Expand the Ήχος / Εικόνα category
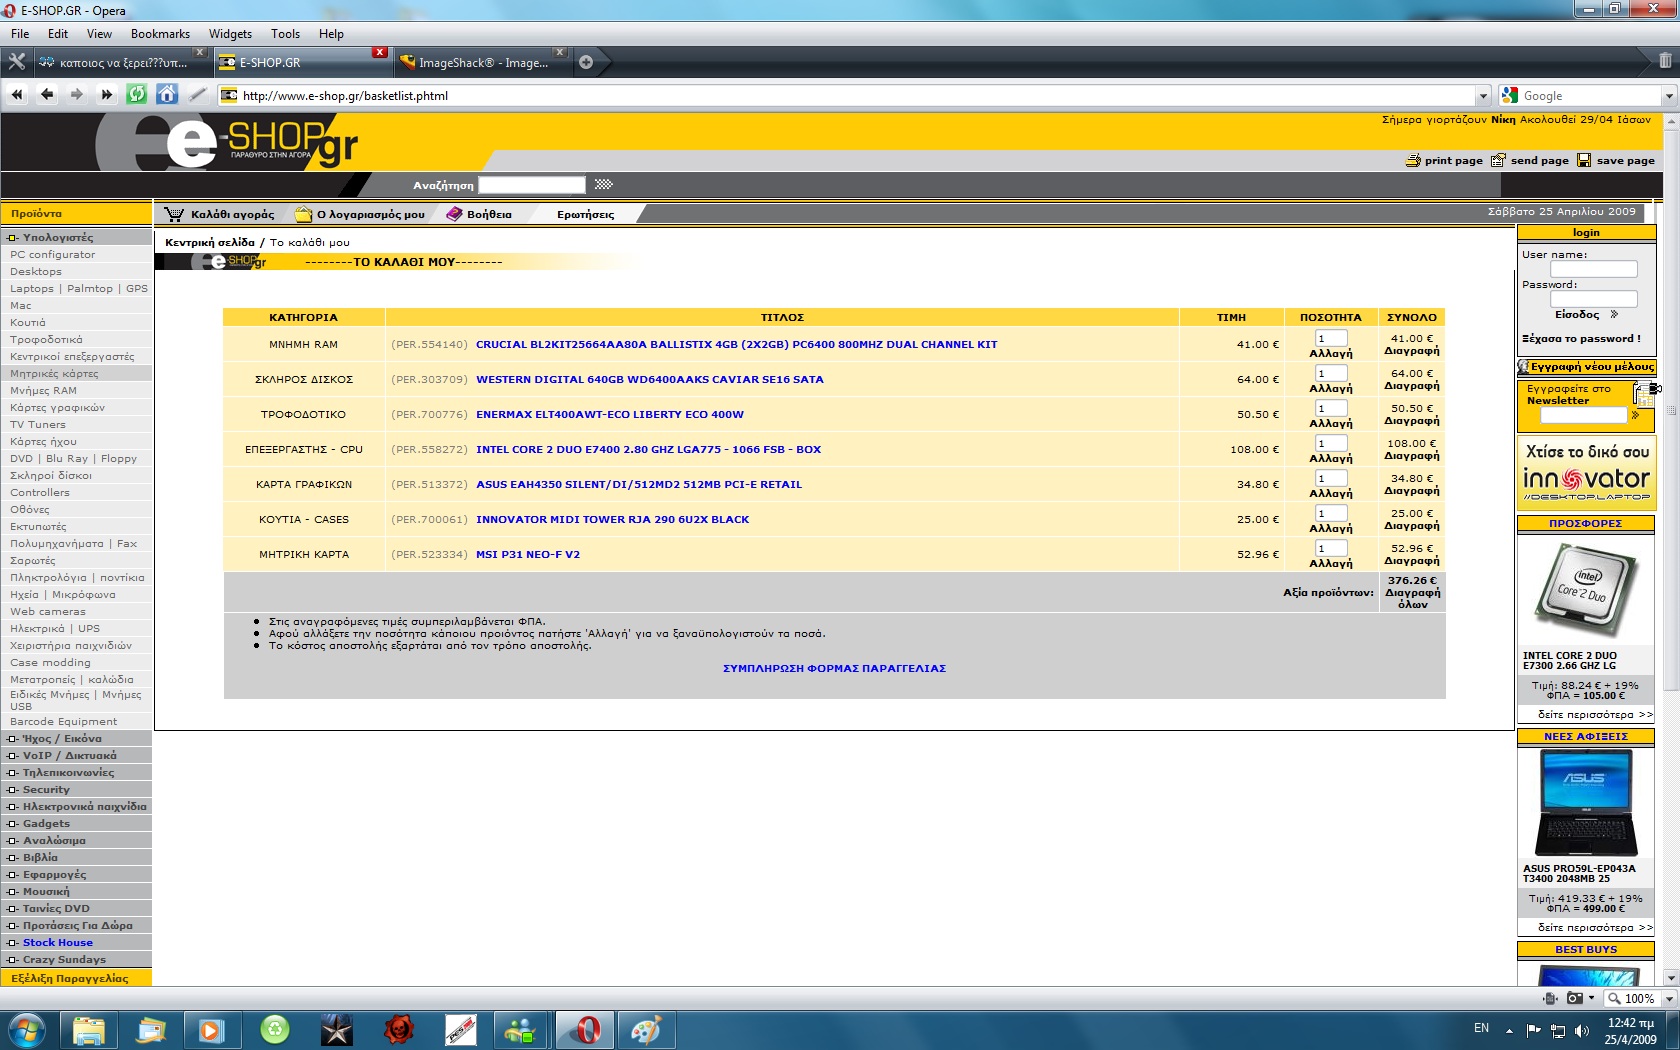This screenshot has width=1680, height=1050. (x=13, y=739)
